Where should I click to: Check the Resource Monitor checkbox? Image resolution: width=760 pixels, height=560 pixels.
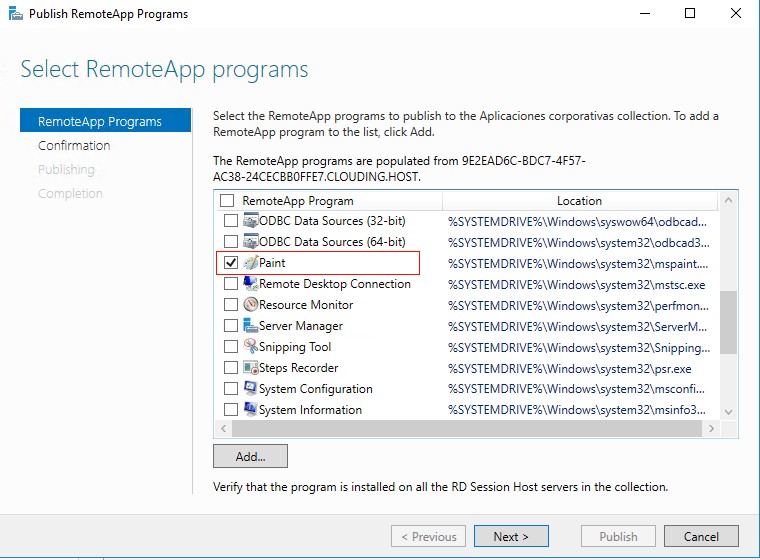coord(231,304)
